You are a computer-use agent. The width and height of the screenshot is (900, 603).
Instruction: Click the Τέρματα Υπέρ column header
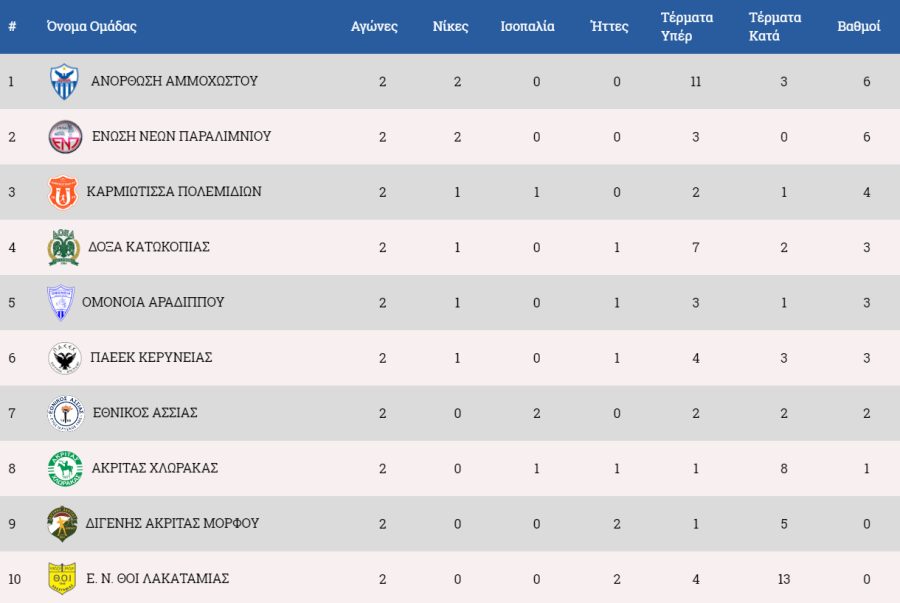[687, 26]
